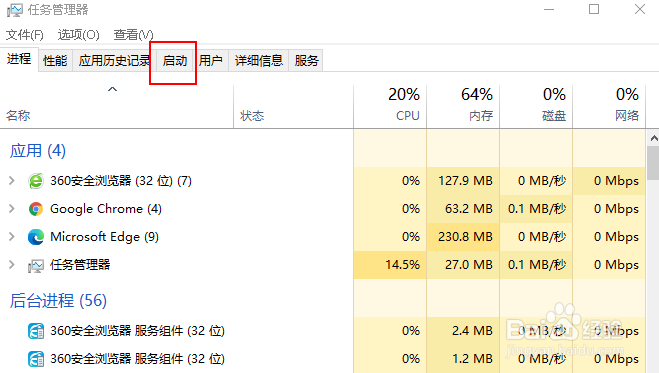
Task: Select the 应用 (4) group heading
Action: (x=38, y=151)
